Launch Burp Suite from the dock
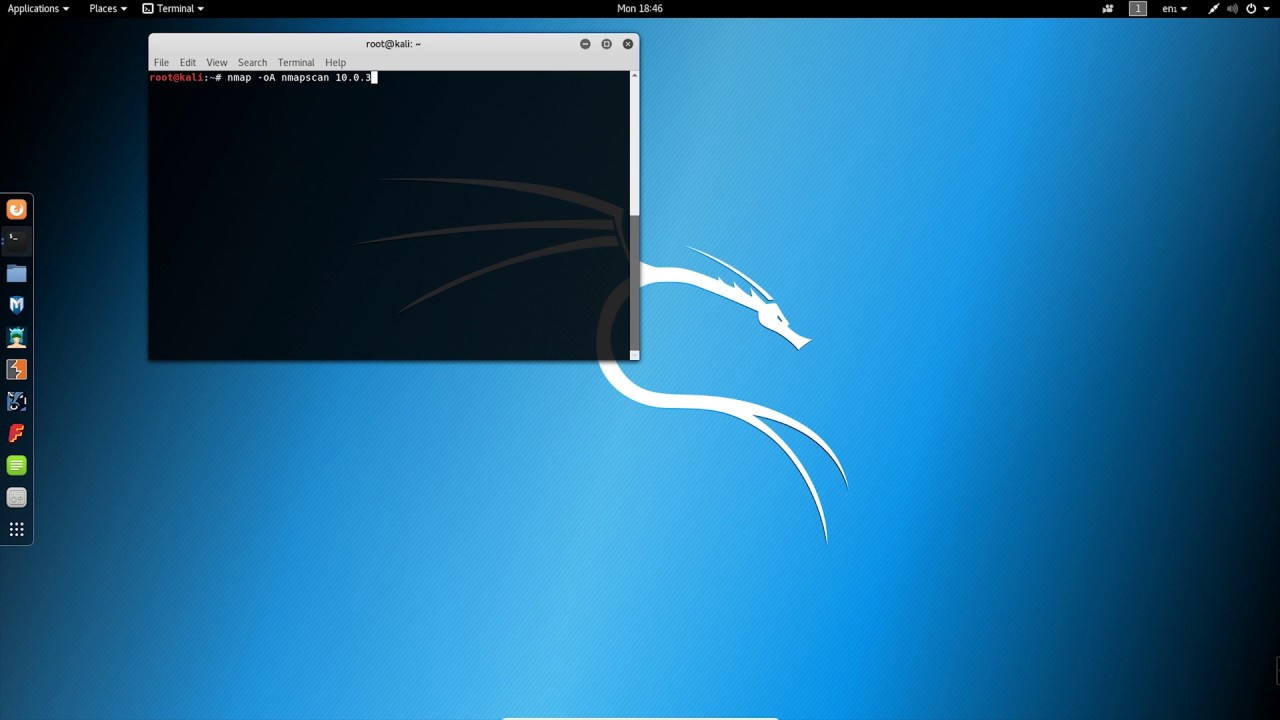Image resolution: width=1280 pixels, height=720 pixels. pos(16,369)
